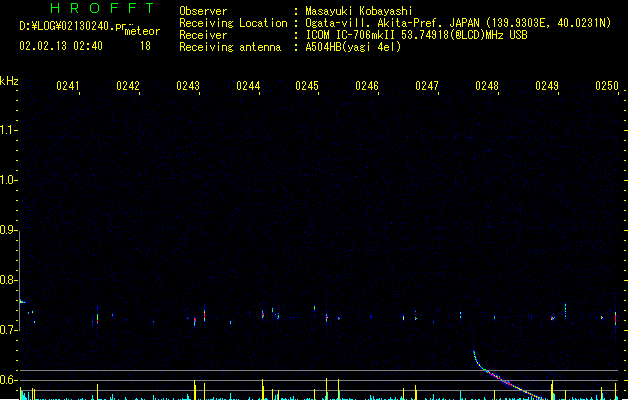This screenshot has height=400, width=629.
Task: Select the Ogata-vill. Akita-Pref. JAPAN location text
Action: [458, 23]
